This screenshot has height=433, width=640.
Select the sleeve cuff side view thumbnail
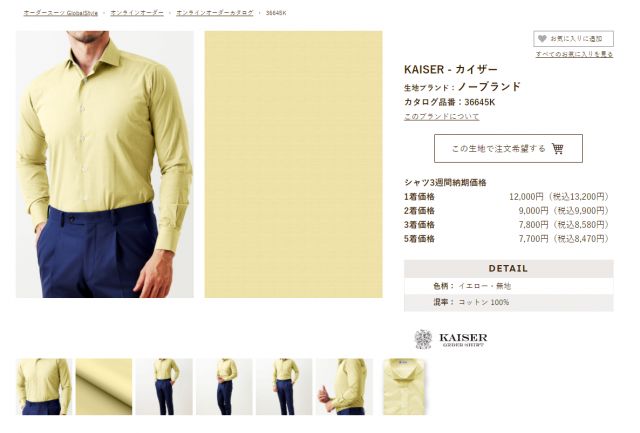344,386
